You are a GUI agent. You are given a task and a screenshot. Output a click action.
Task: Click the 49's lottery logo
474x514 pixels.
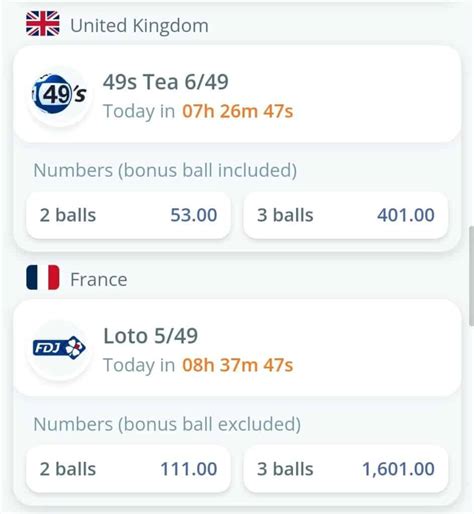coord(60,95)
